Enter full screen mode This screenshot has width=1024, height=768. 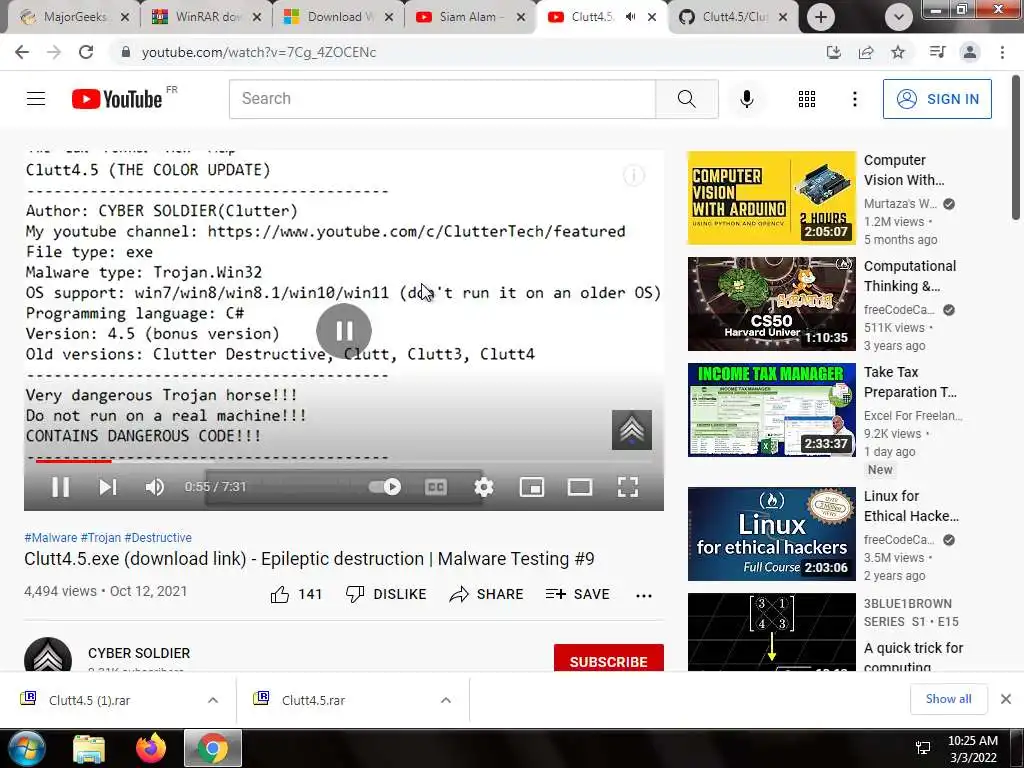click(628, 487)
